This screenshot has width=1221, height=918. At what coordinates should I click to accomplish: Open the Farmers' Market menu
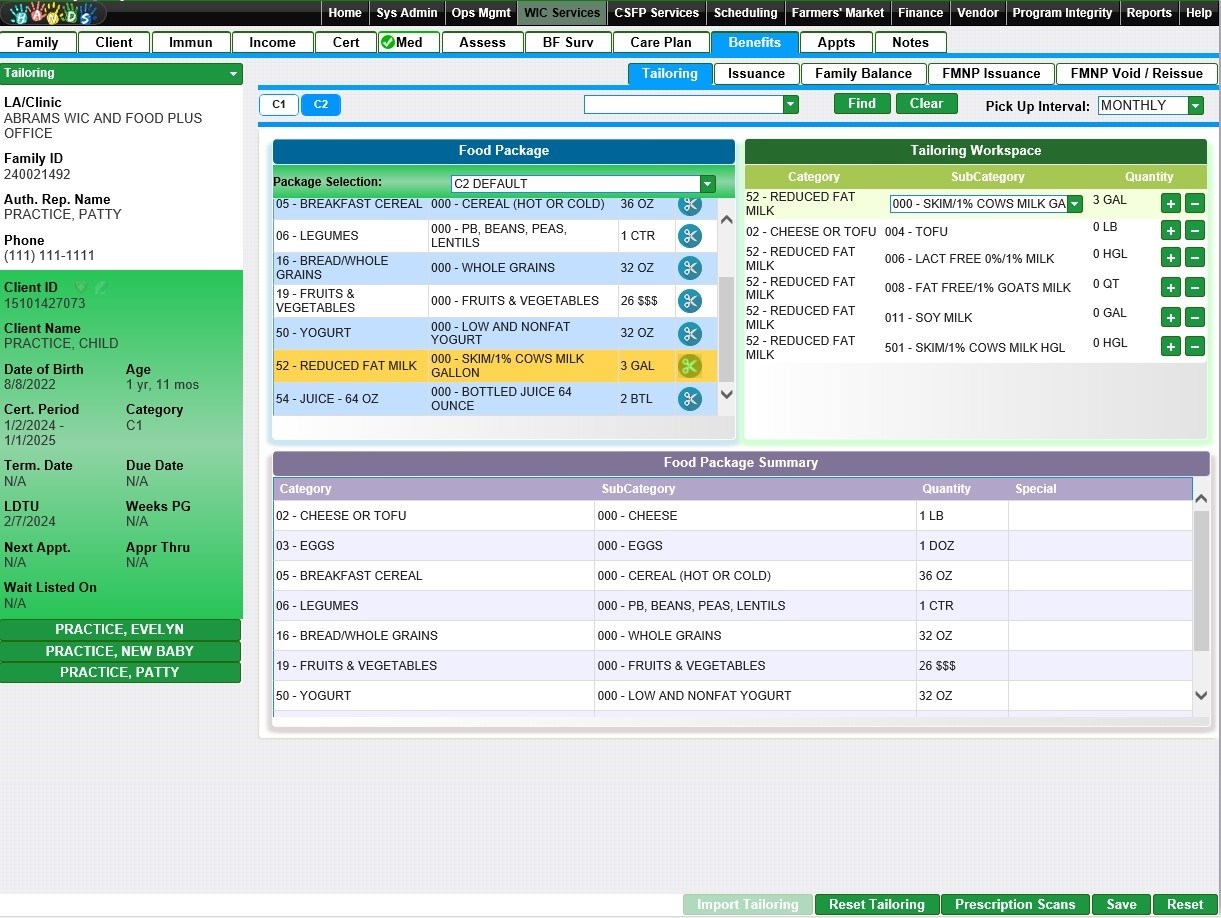[x=838, y=13]
